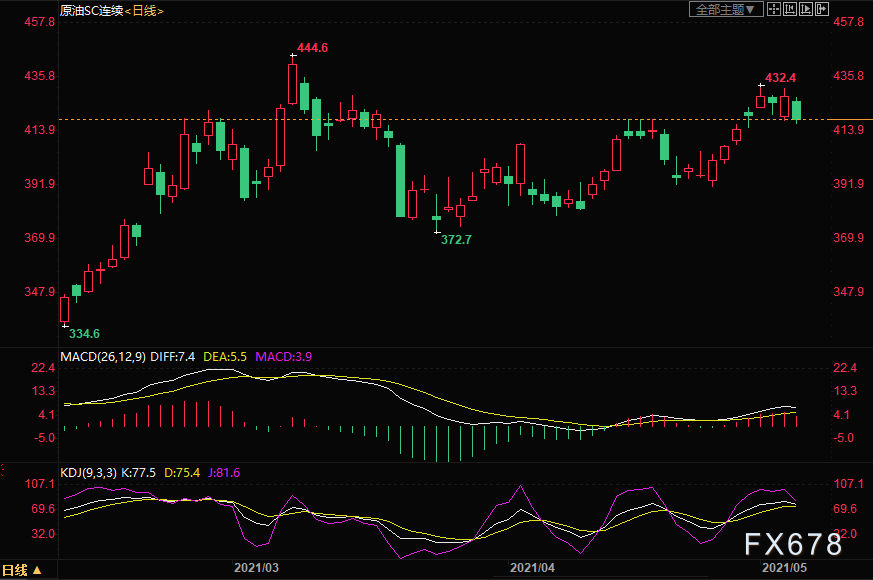Click the J:81.6 value

[x=224, y=473]
